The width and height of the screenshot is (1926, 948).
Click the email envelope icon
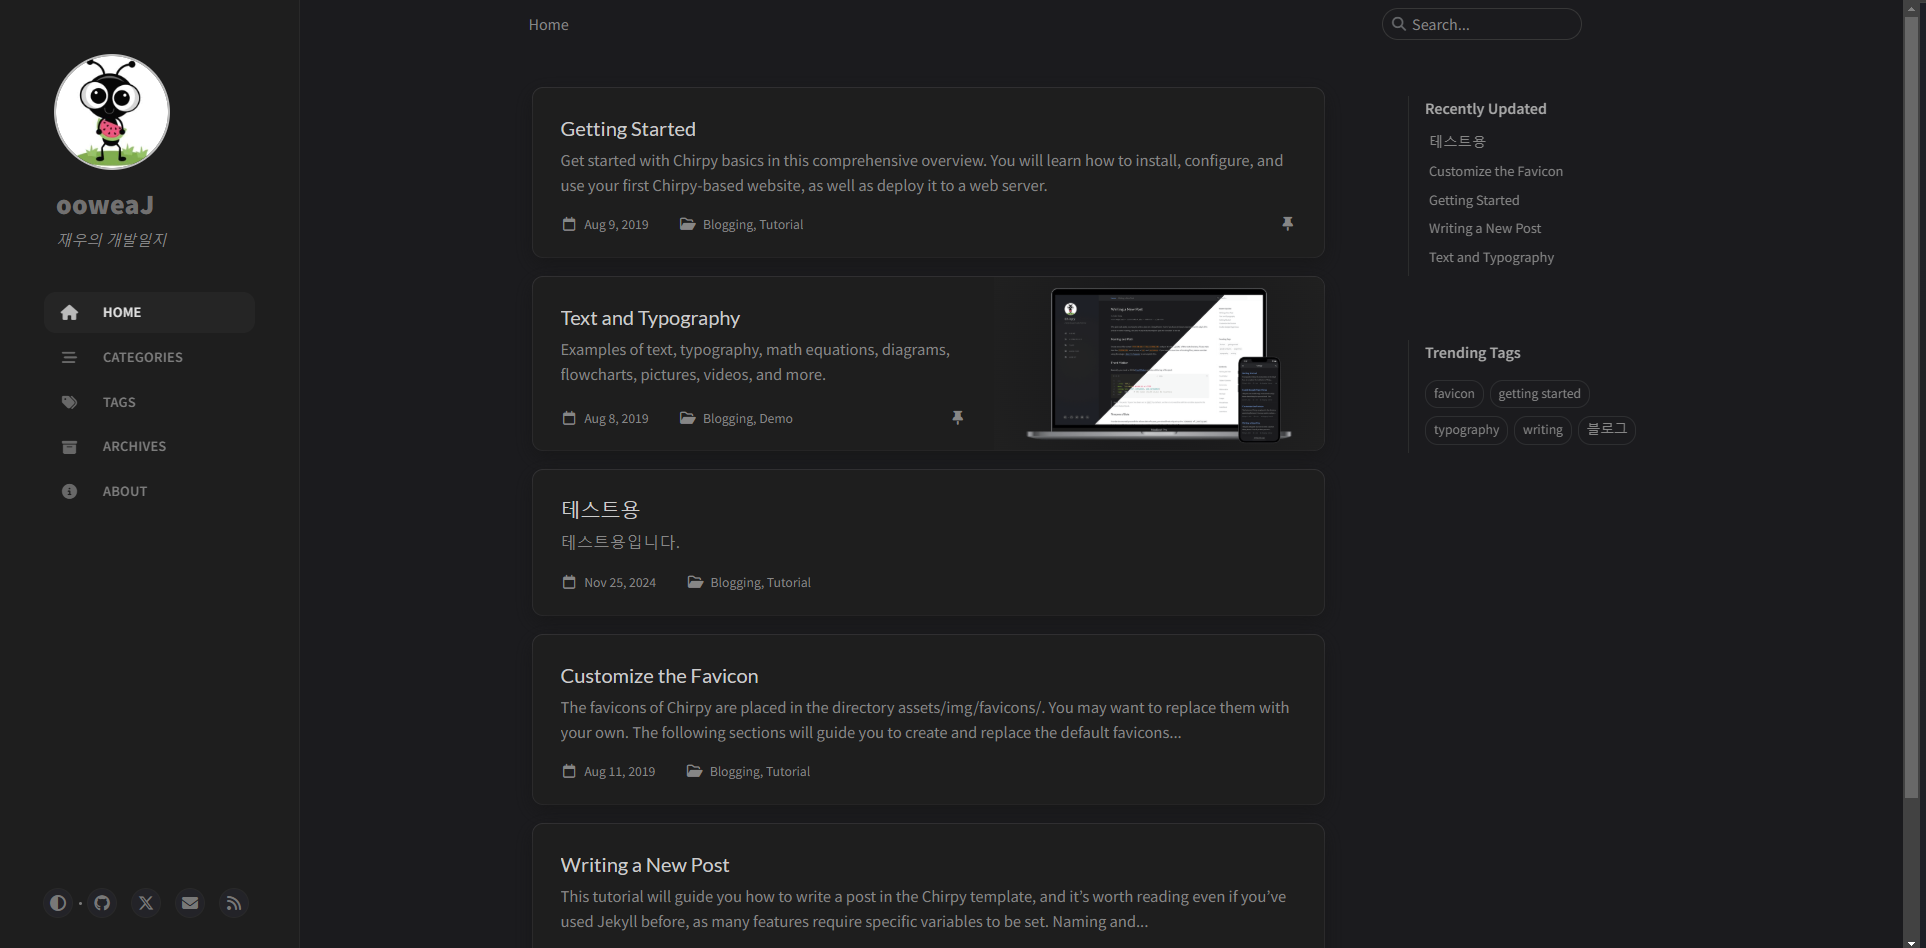click(190, 903)
